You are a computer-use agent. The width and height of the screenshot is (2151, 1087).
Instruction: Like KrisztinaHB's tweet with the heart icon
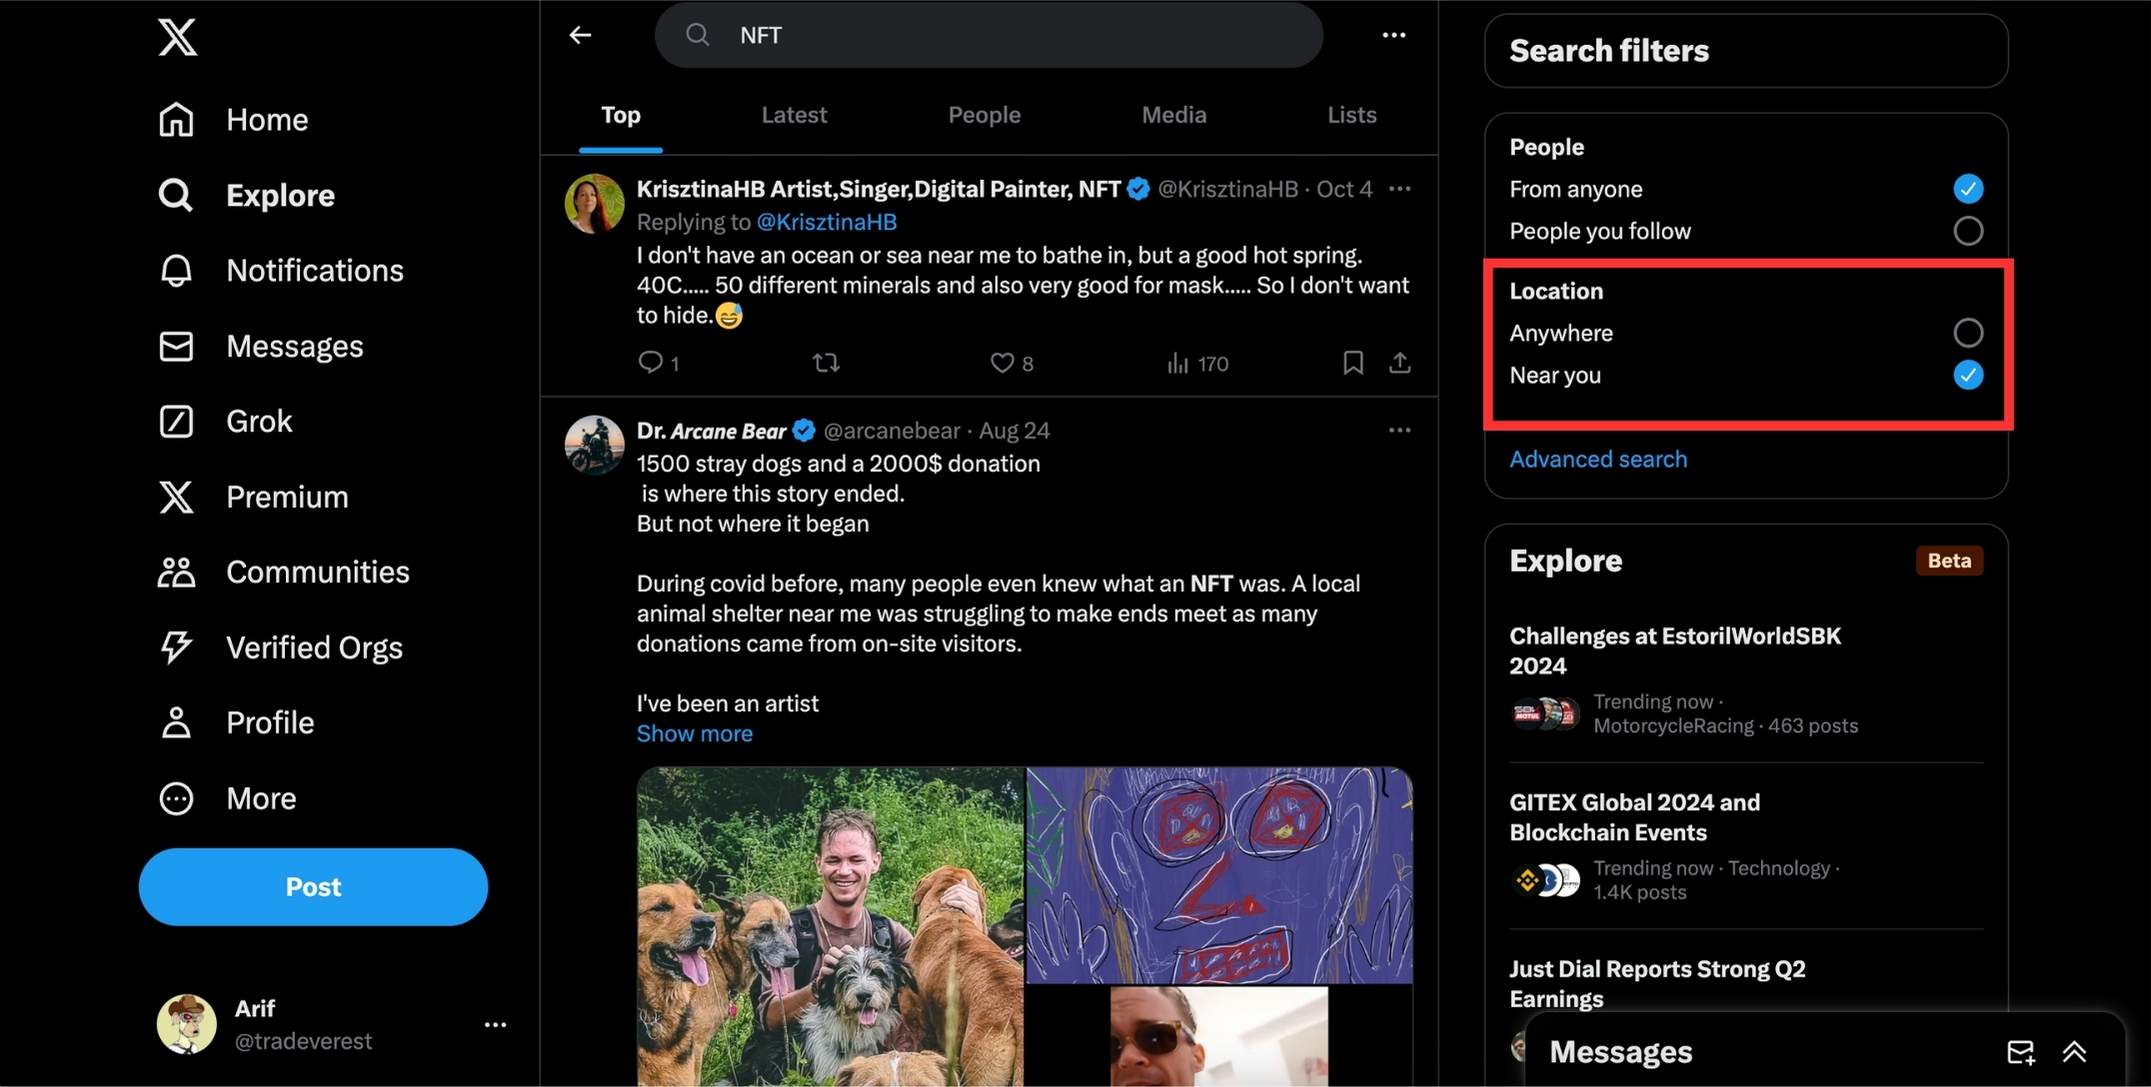[1000, 362]
